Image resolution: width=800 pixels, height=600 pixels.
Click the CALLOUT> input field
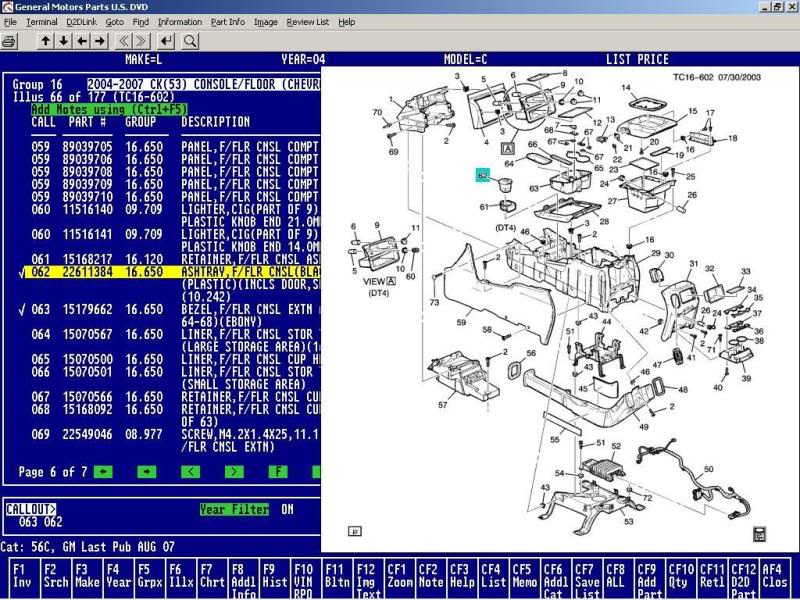[x=31, y=509]
